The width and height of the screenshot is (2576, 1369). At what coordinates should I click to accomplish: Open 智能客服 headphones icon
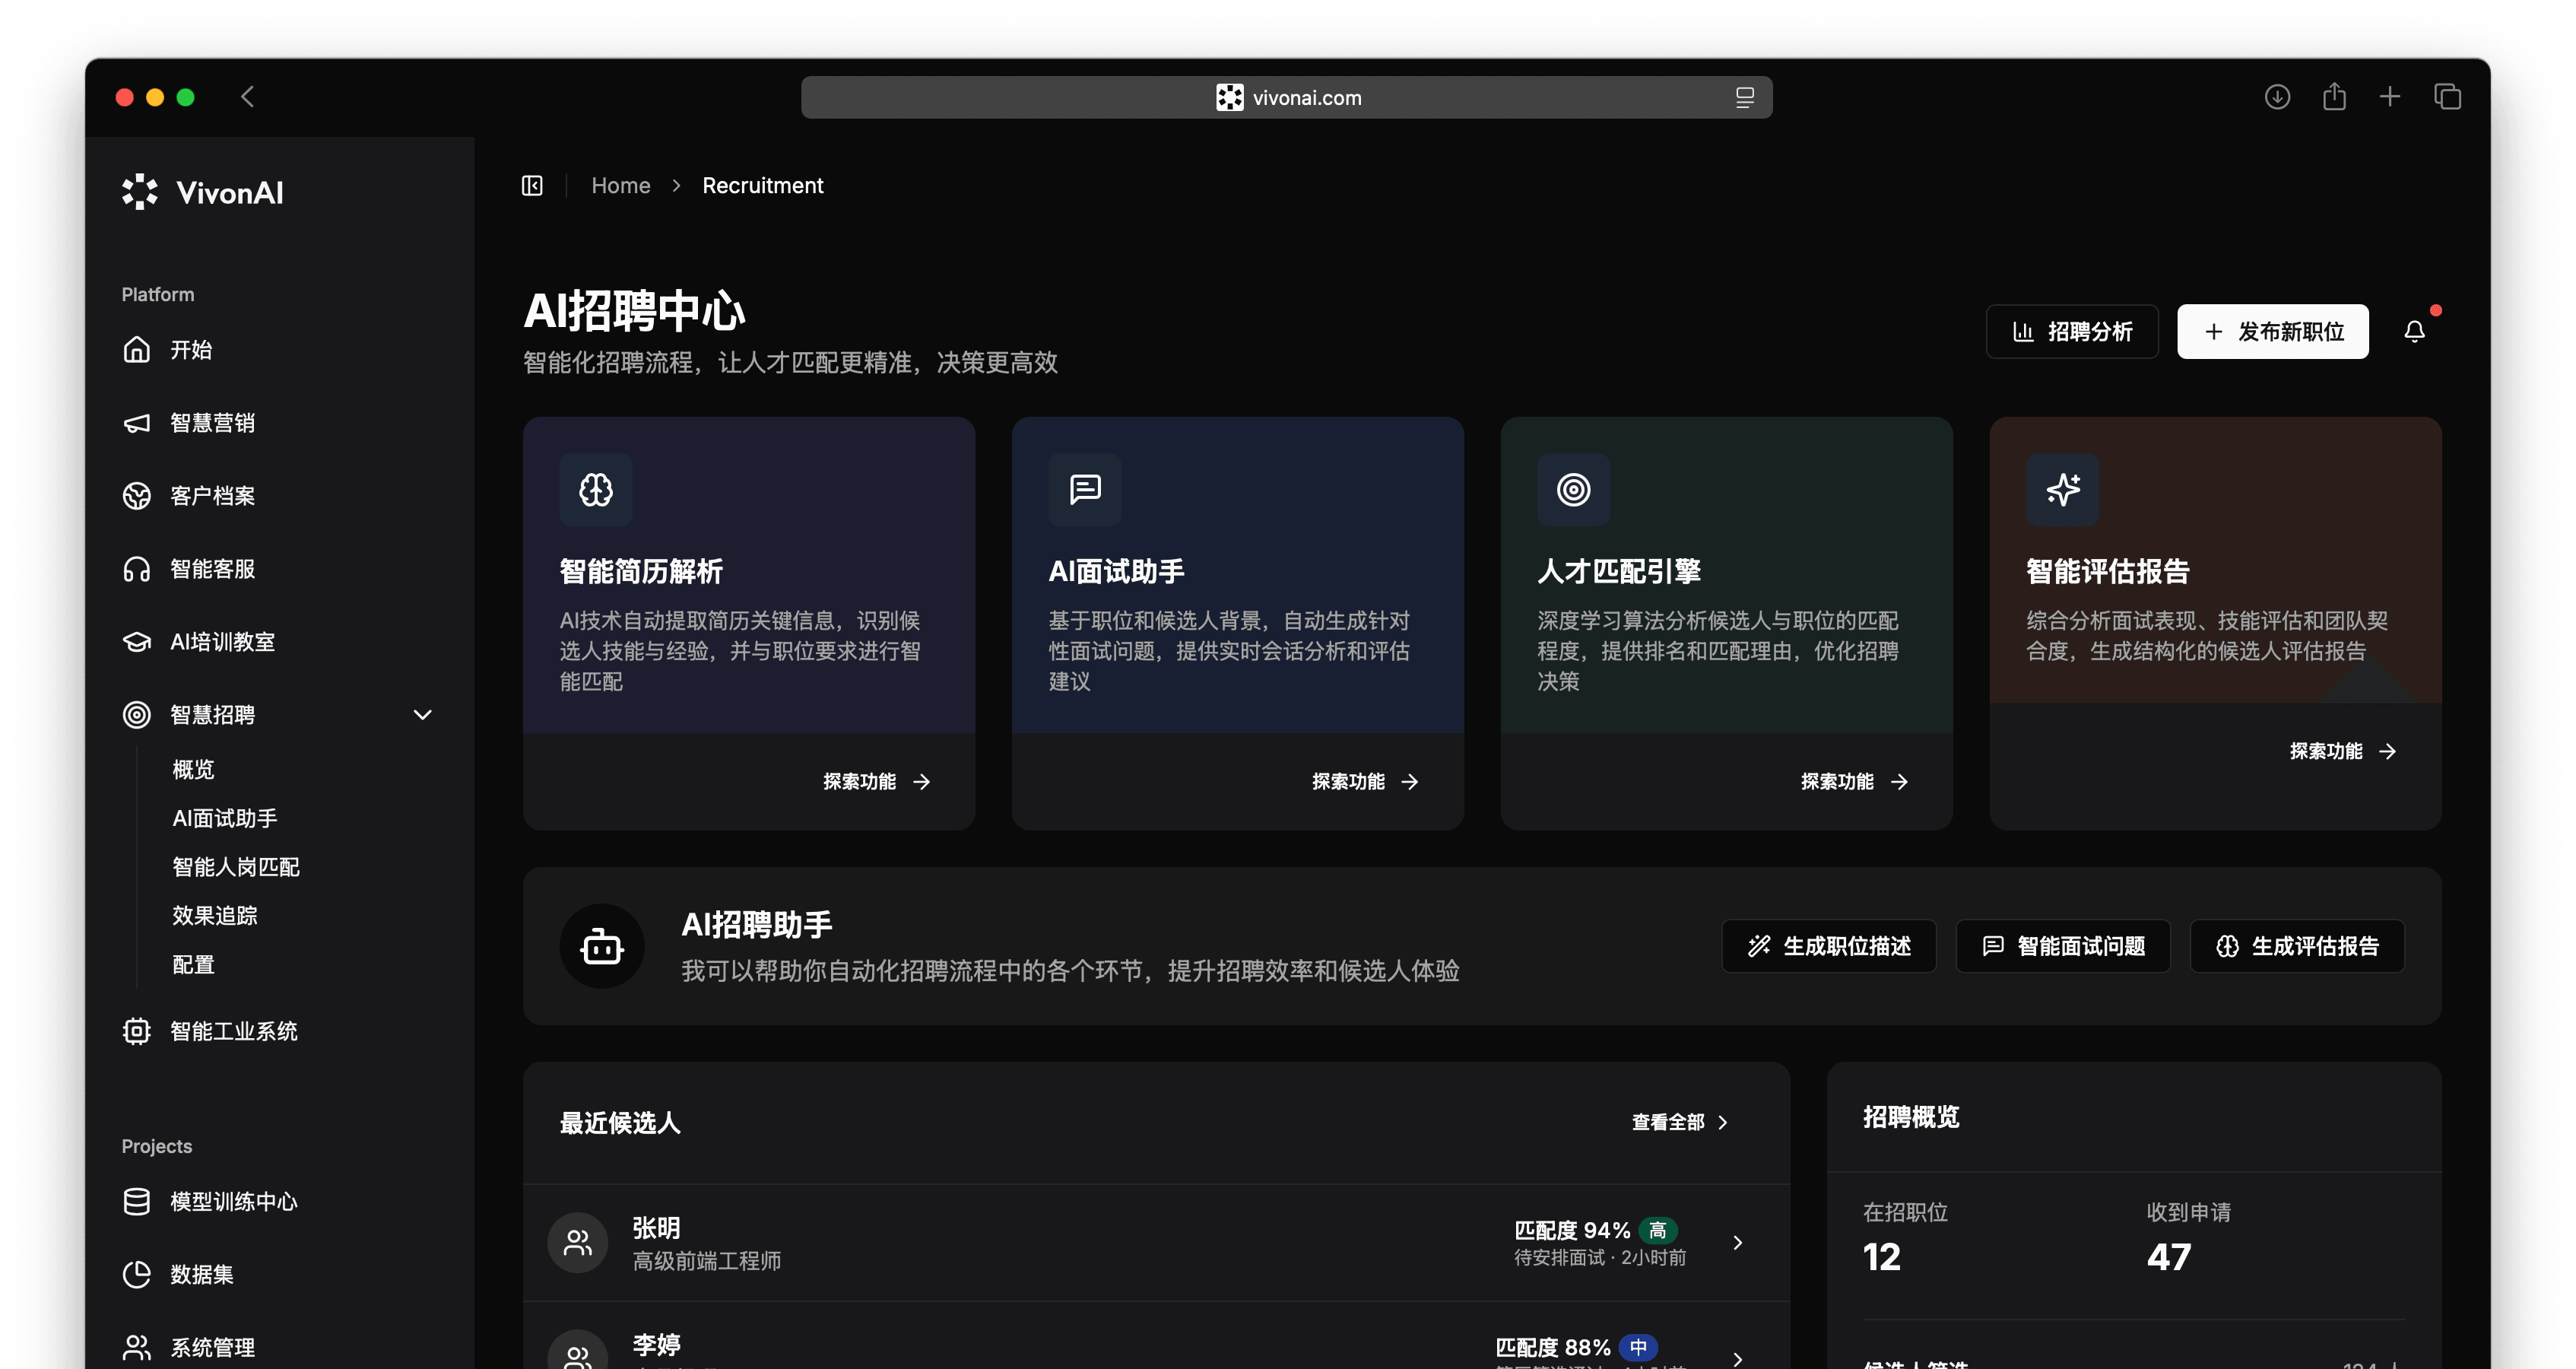pyautogui.click(x=137, y=568)
